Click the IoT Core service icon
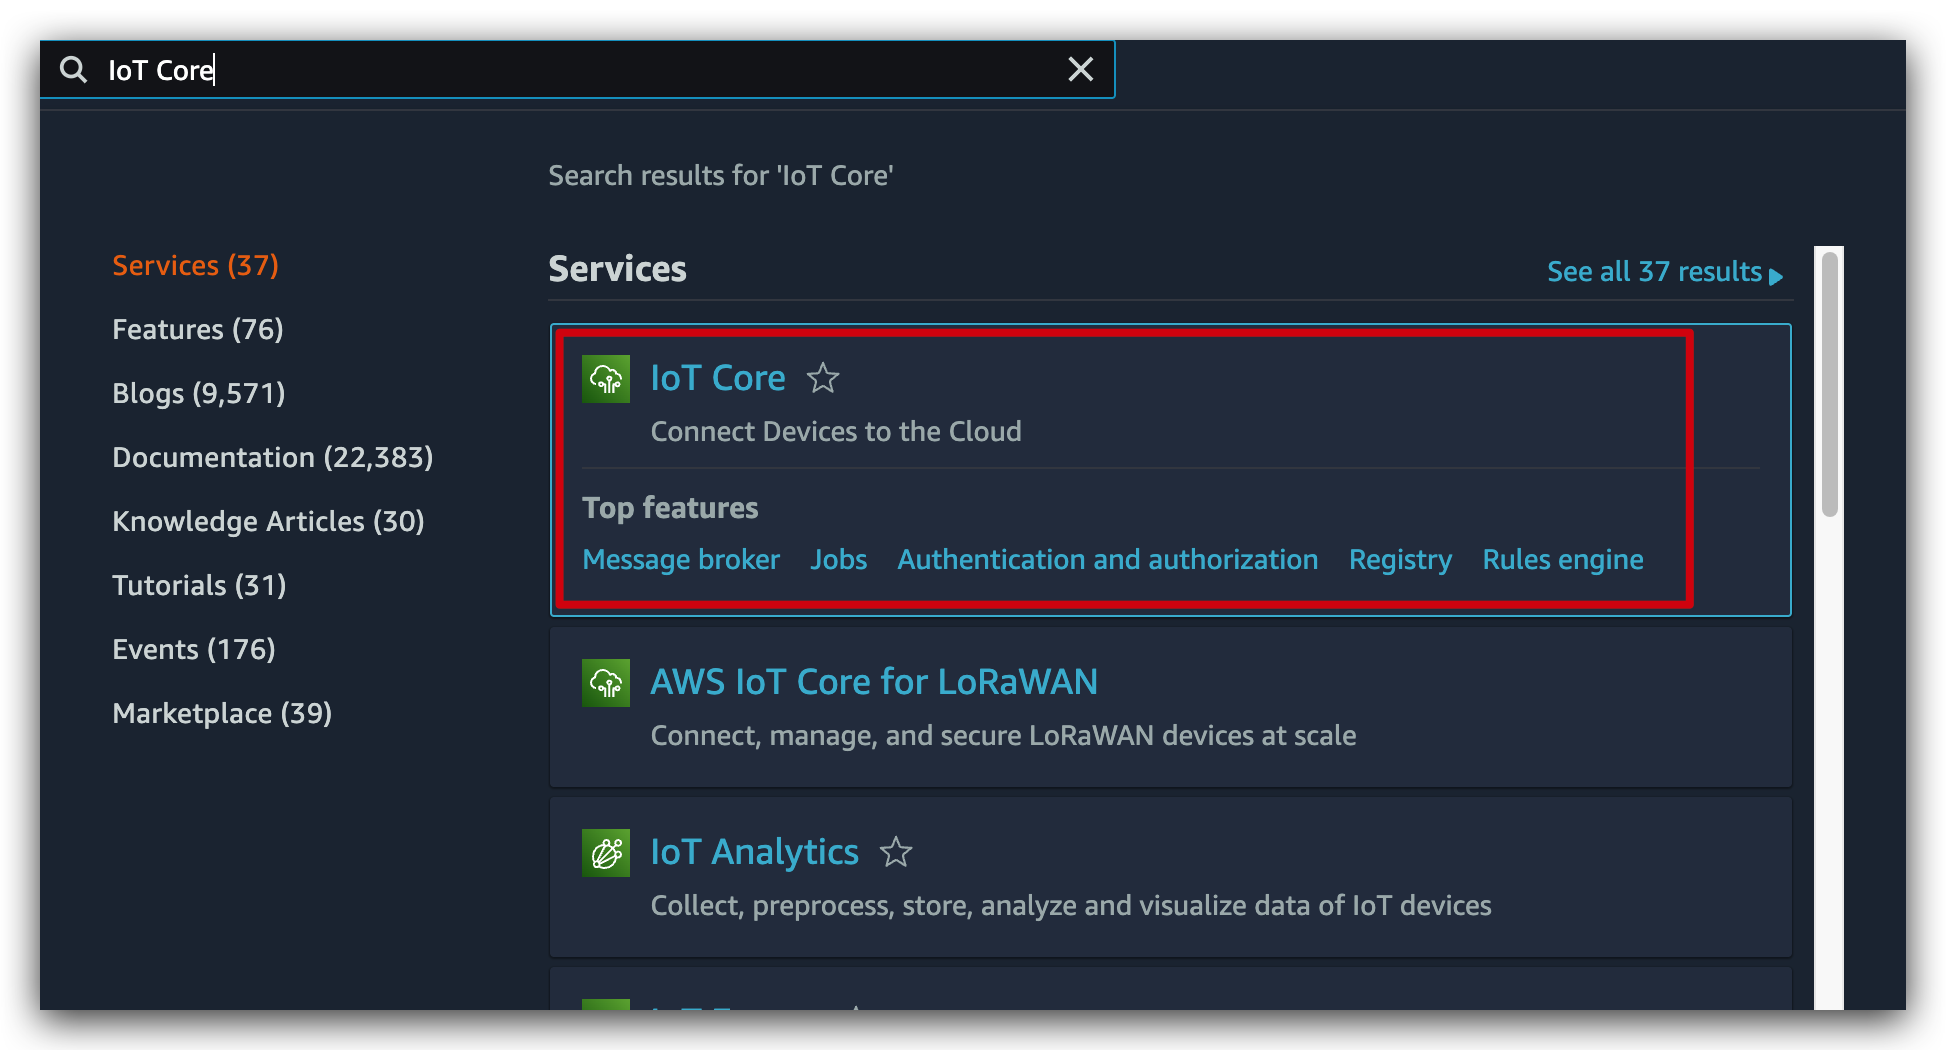Image resolution: width=1946 pixels, height=1050 pixels. tap(606, 379)
